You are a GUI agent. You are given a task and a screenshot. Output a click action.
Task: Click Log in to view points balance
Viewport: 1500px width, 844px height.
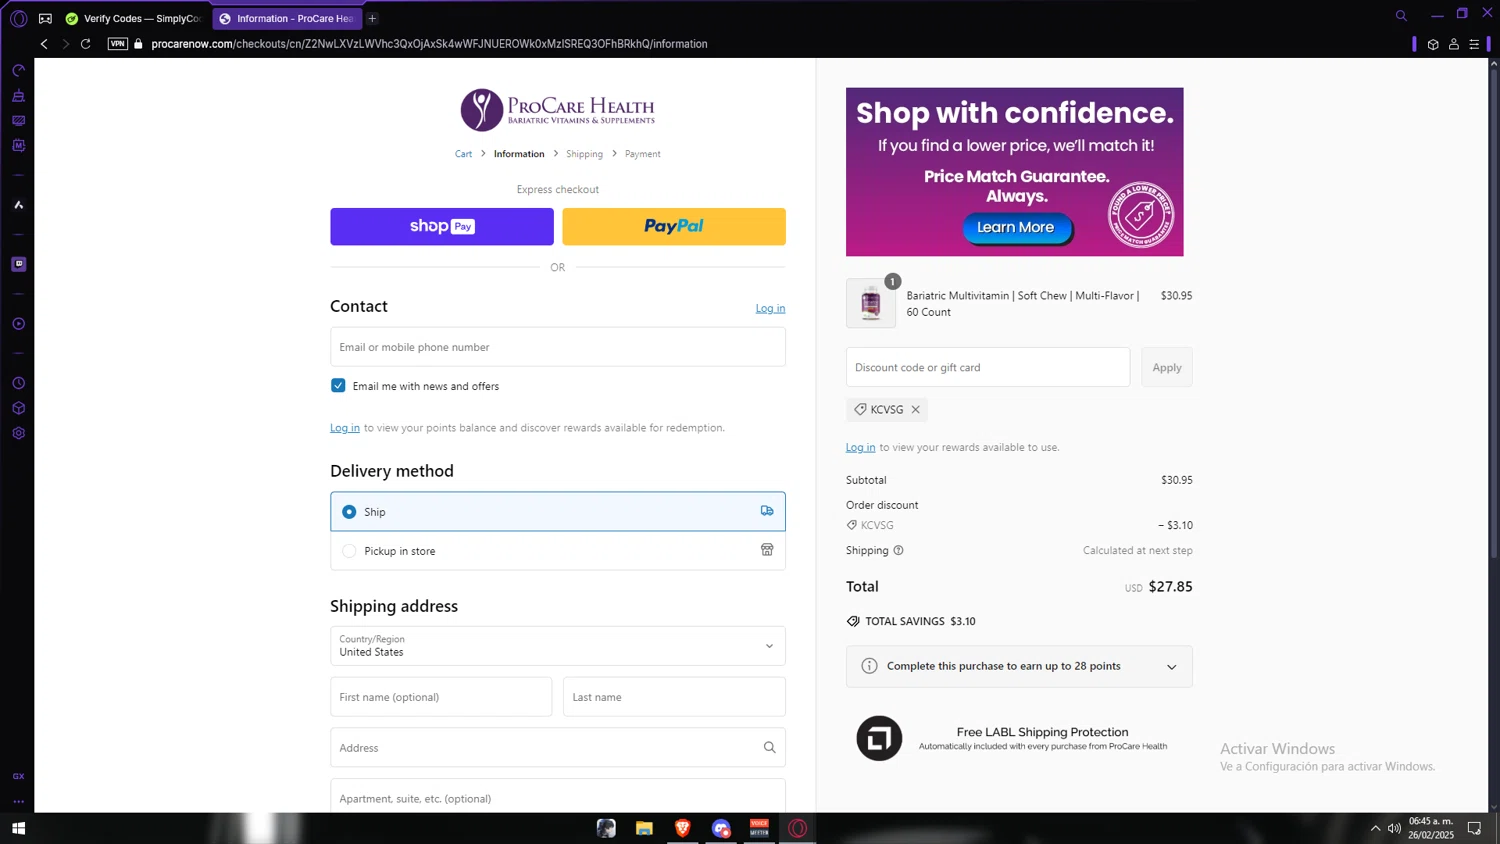point(345,428)
